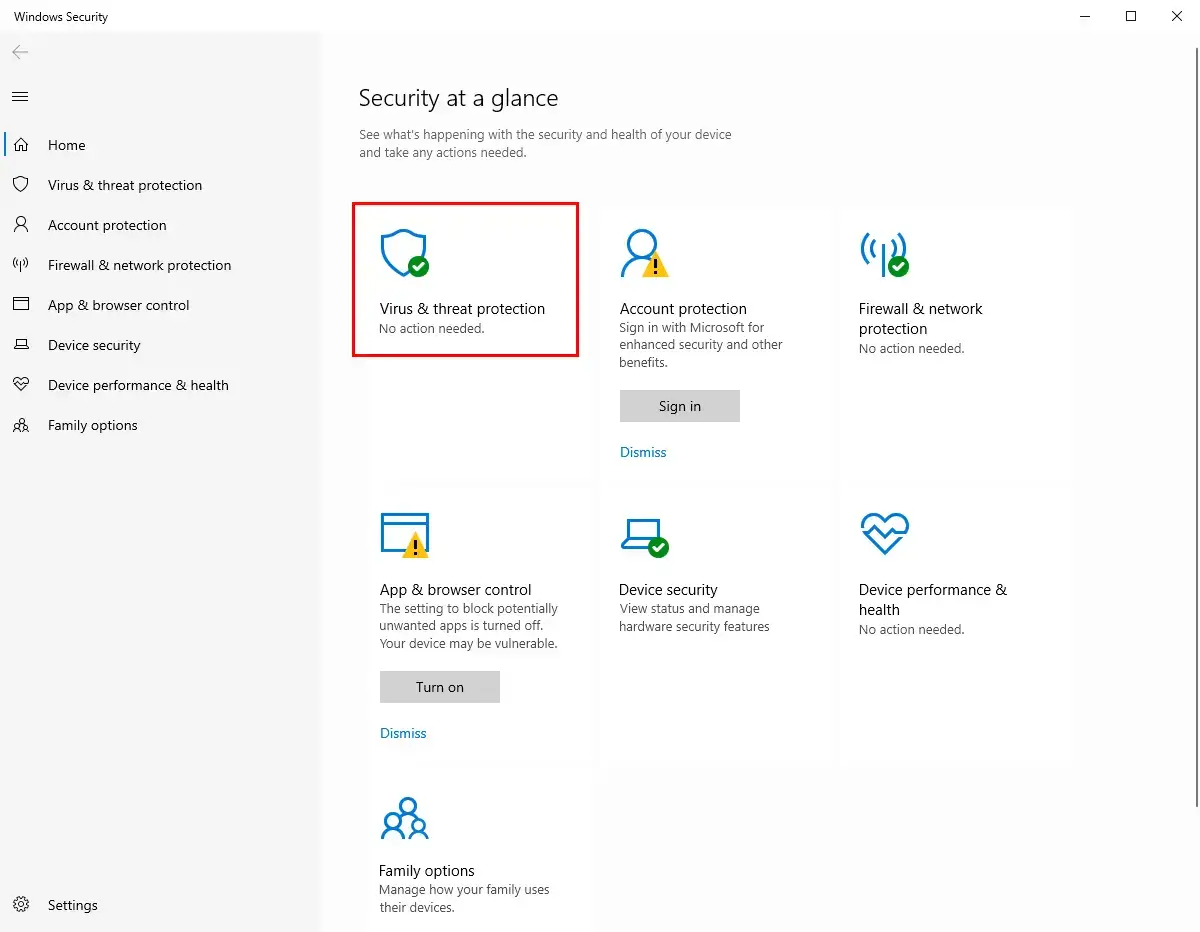1200x932 pixels.
Task: Minimize the Windows Security window
Action: 1085,16
